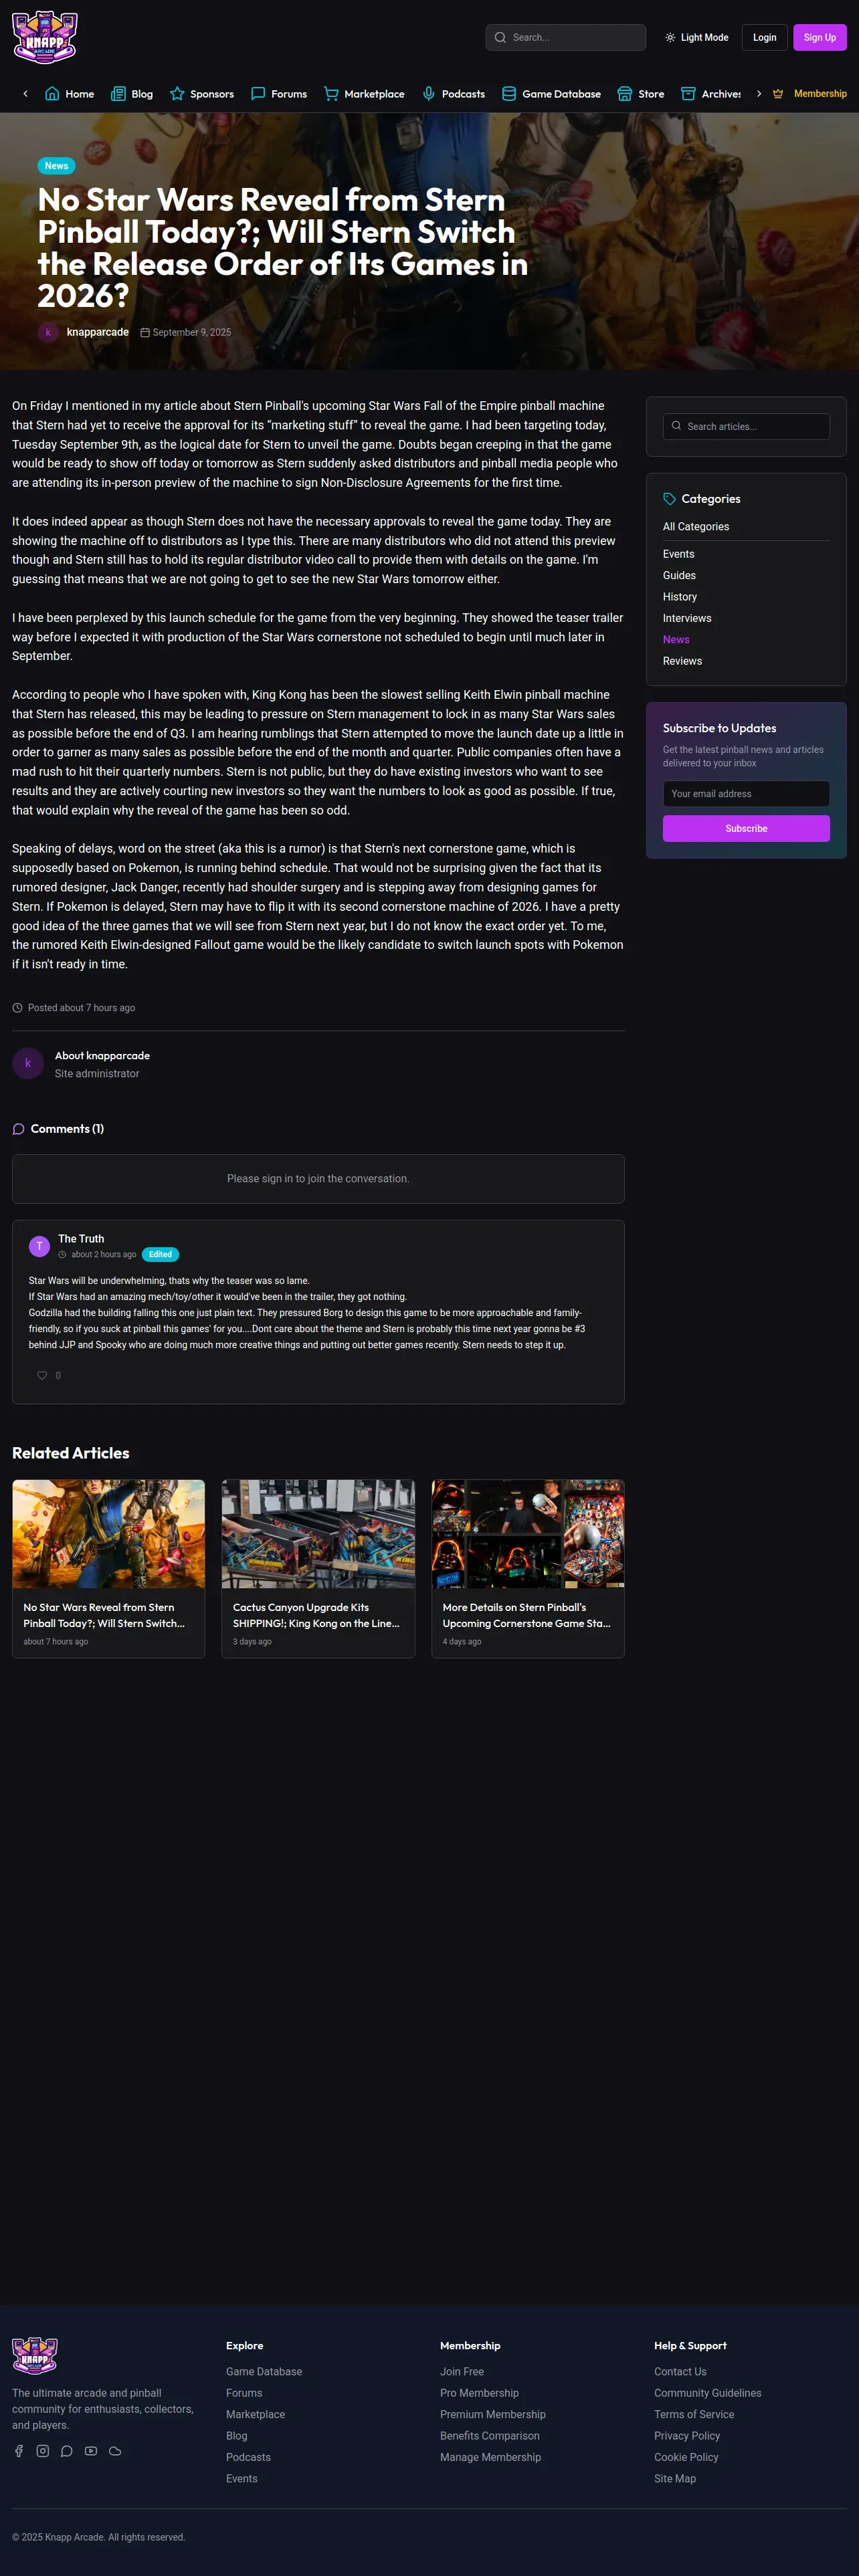Open Game Database footer link under Explore
This screenshot has height=2576, width=859.
(264, 2372)
